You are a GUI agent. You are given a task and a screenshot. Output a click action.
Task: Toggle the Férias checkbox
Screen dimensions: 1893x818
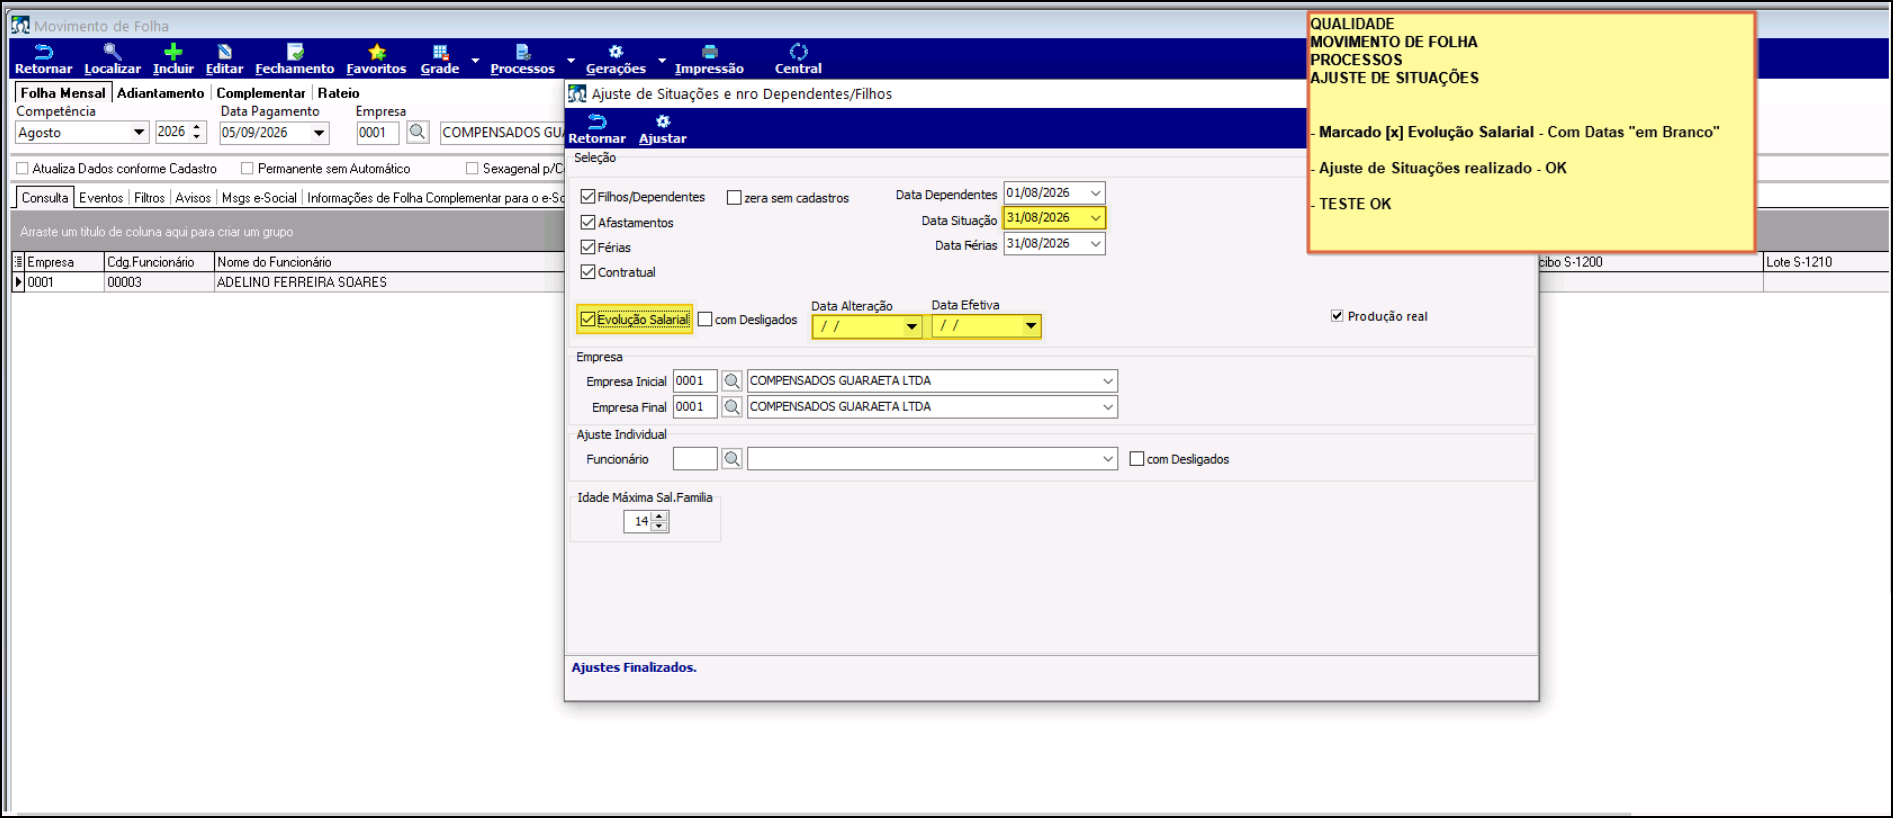588,247
